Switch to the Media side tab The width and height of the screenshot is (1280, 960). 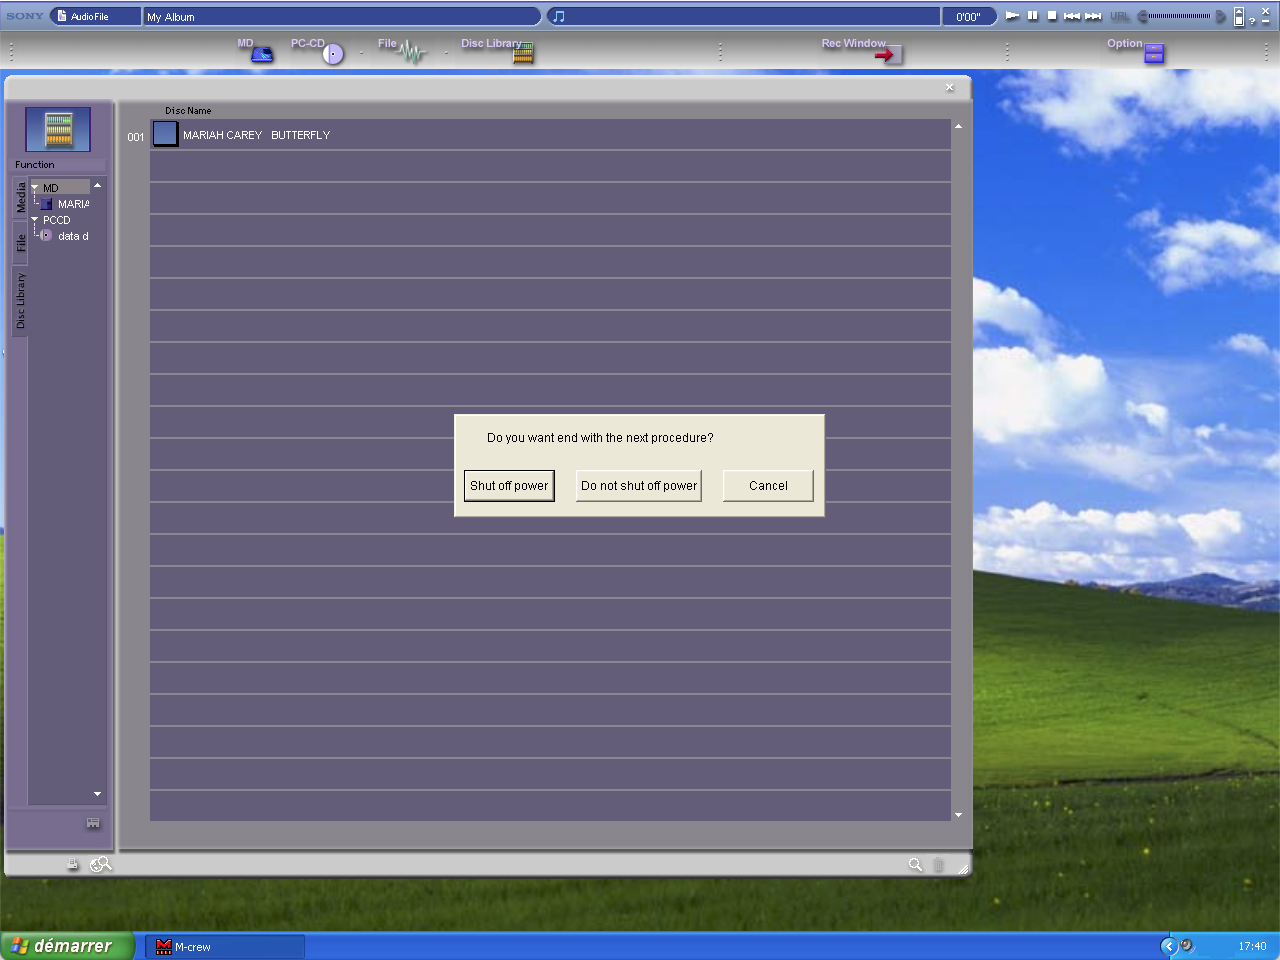(x=20, y=198)
